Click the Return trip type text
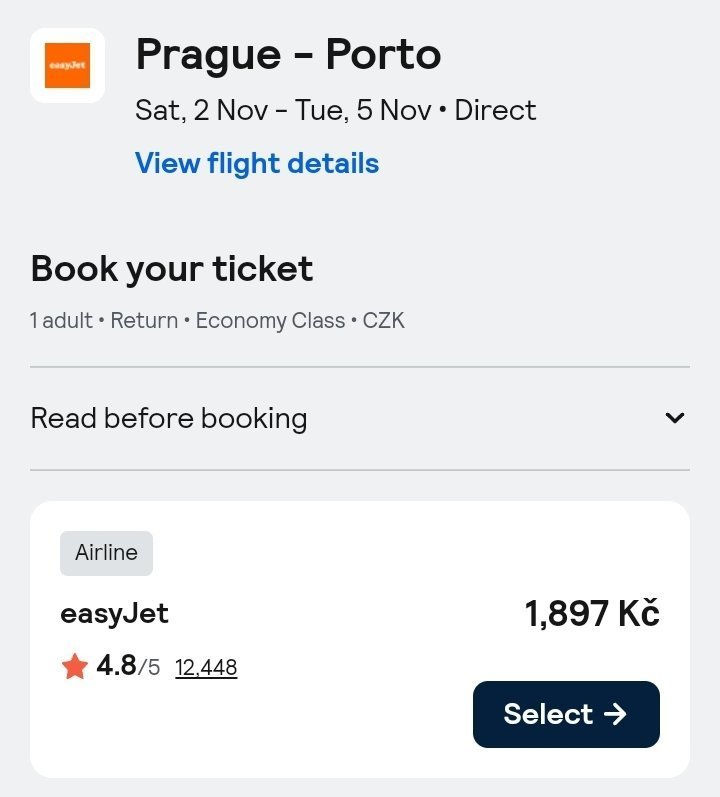The height and width of the screenshot is (797, 720). pyautogui.click(x=144, y=321)
